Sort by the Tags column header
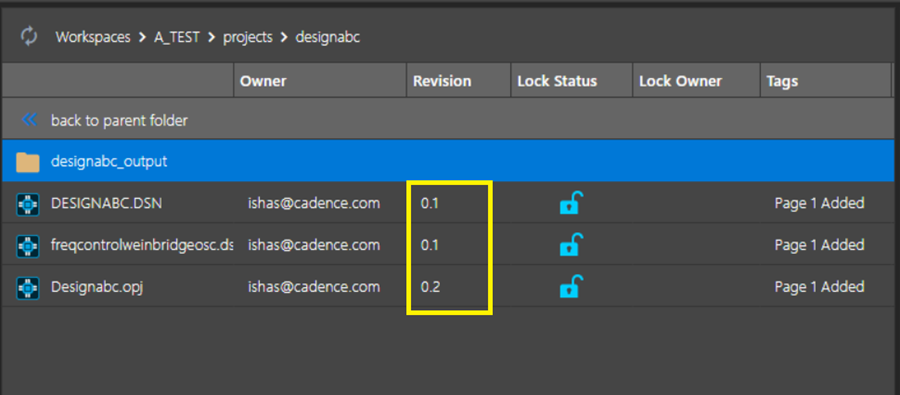The height and width of the screenshot is (395, 900). click(x=825, y=81)
